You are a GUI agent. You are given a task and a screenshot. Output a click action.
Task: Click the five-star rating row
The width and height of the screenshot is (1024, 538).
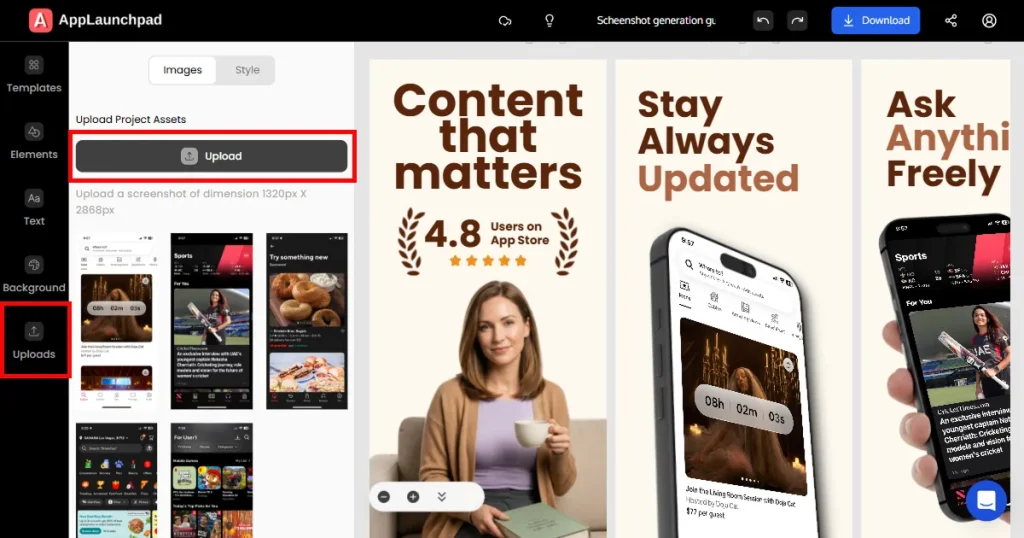tap(488, 261)
